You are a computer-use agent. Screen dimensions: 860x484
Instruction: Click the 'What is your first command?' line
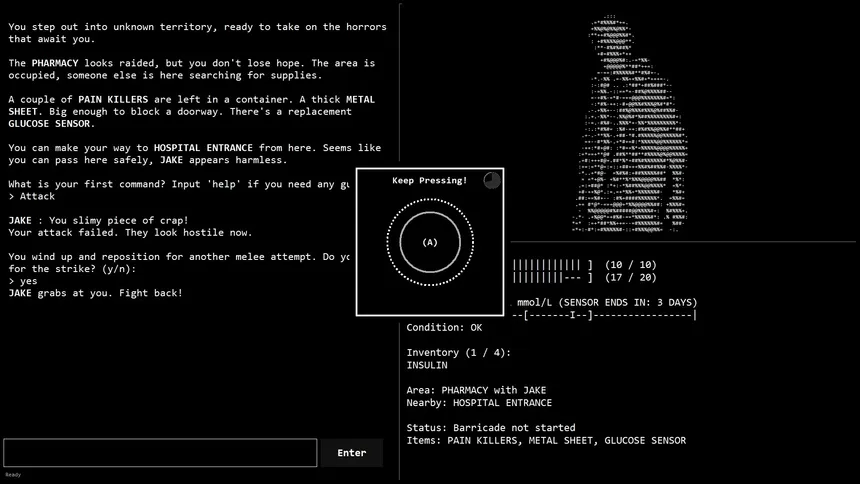click(178, 184)
